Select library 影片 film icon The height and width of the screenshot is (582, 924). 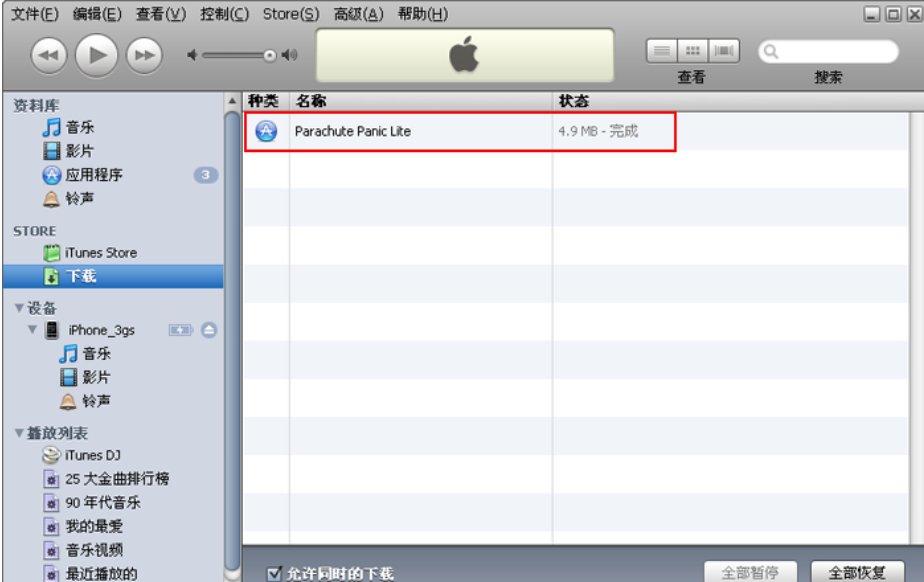pos(52,151)
